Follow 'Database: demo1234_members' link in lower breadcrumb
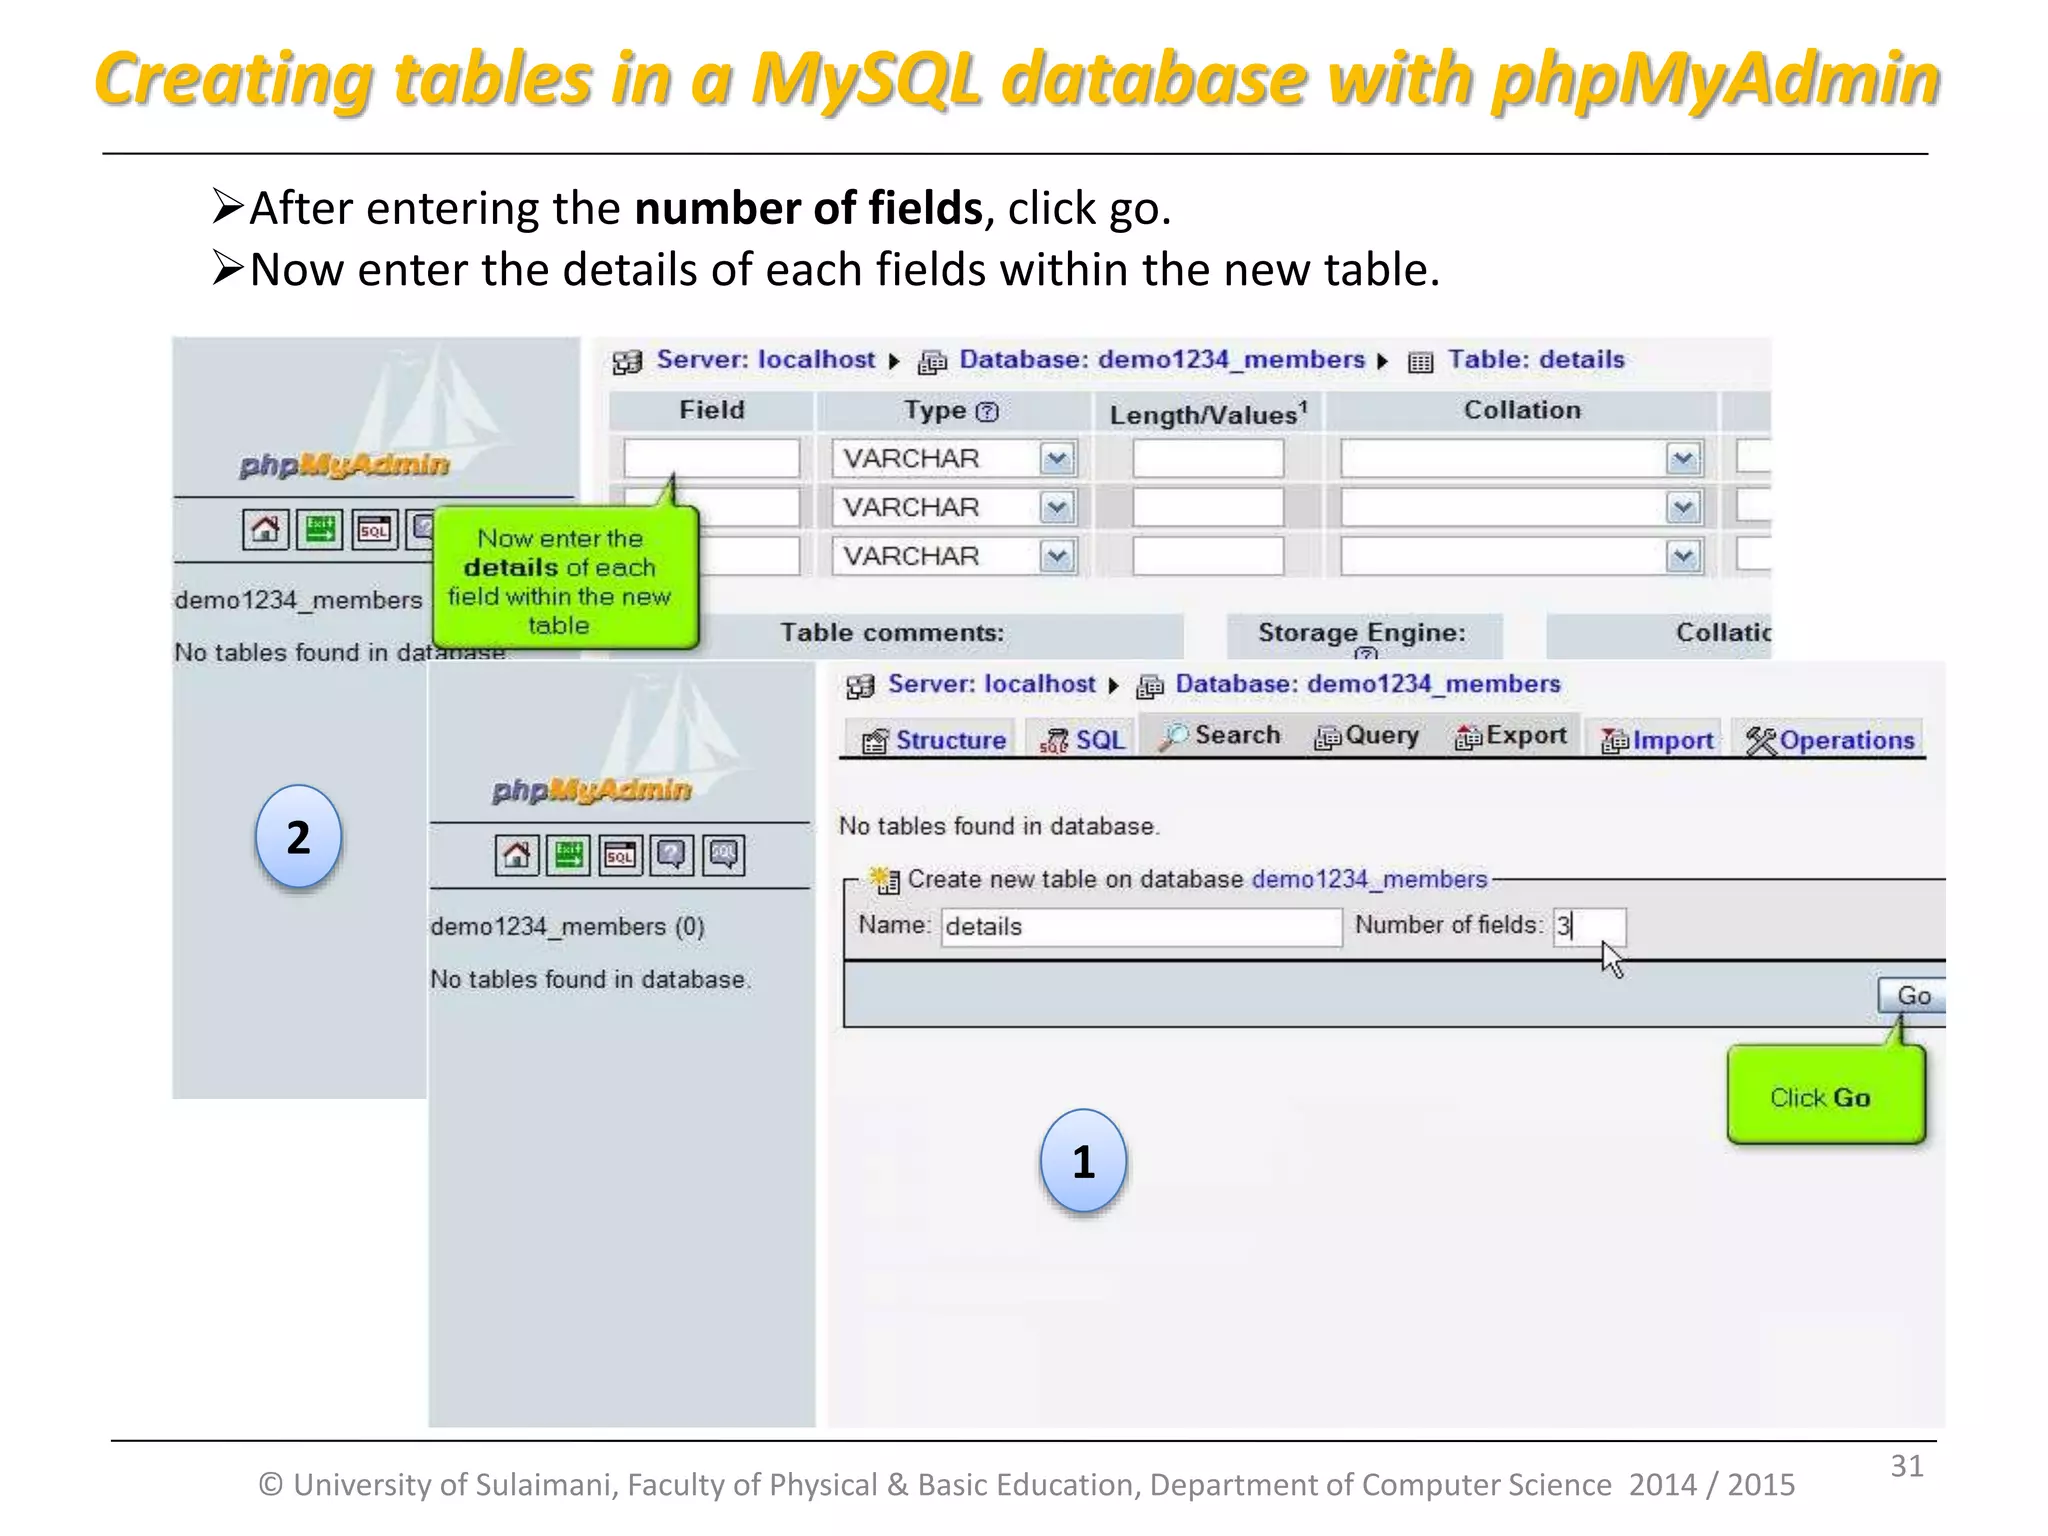This screenshot has height=1536, width=2048. (x=1368, y=685)
